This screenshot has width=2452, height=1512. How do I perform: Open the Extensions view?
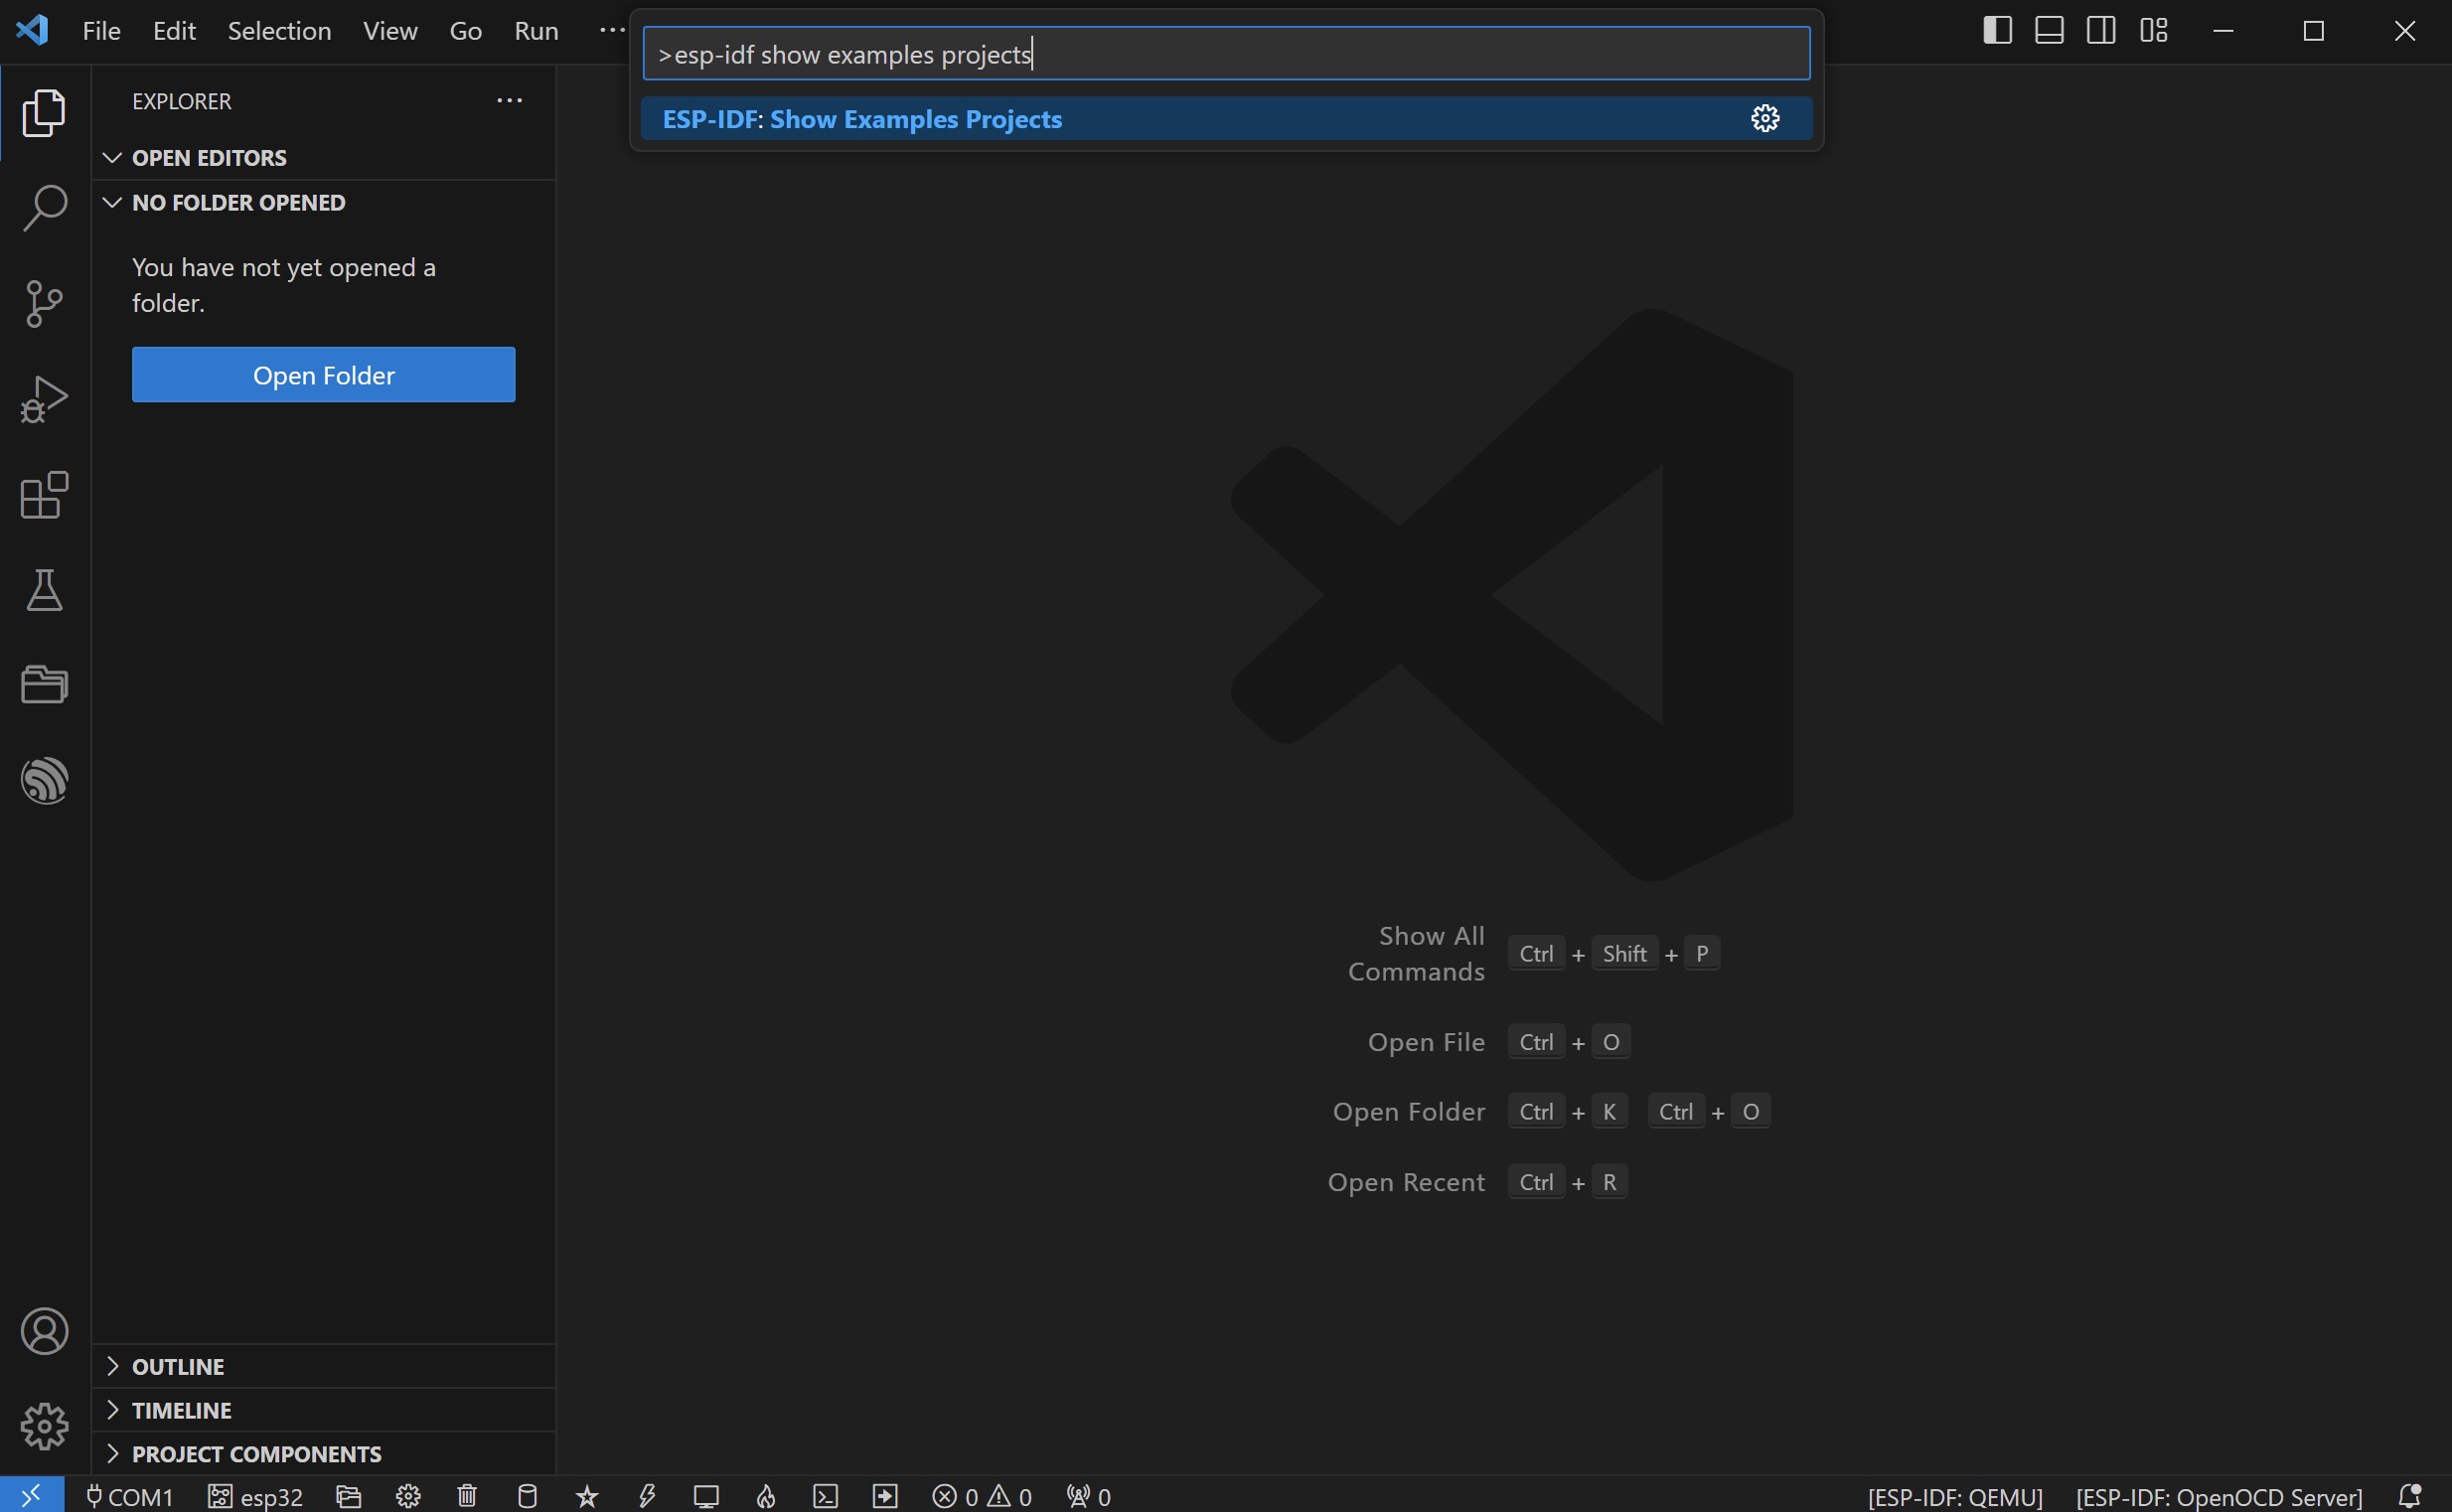coord(44,494)
